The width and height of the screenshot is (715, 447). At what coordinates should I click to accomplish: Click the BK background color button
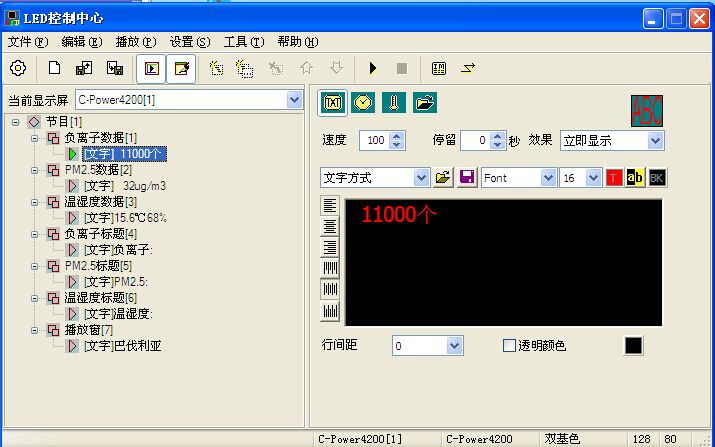click(657, 178)
